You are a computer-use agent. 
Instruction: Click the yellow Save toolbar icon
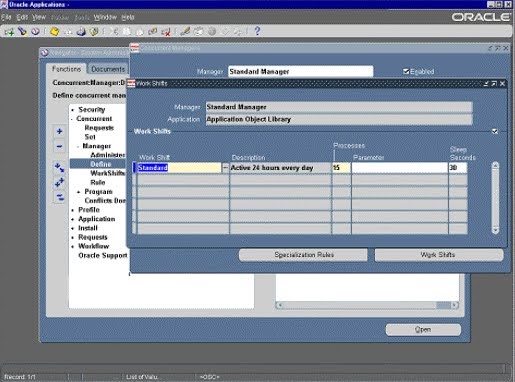point(55,32)
